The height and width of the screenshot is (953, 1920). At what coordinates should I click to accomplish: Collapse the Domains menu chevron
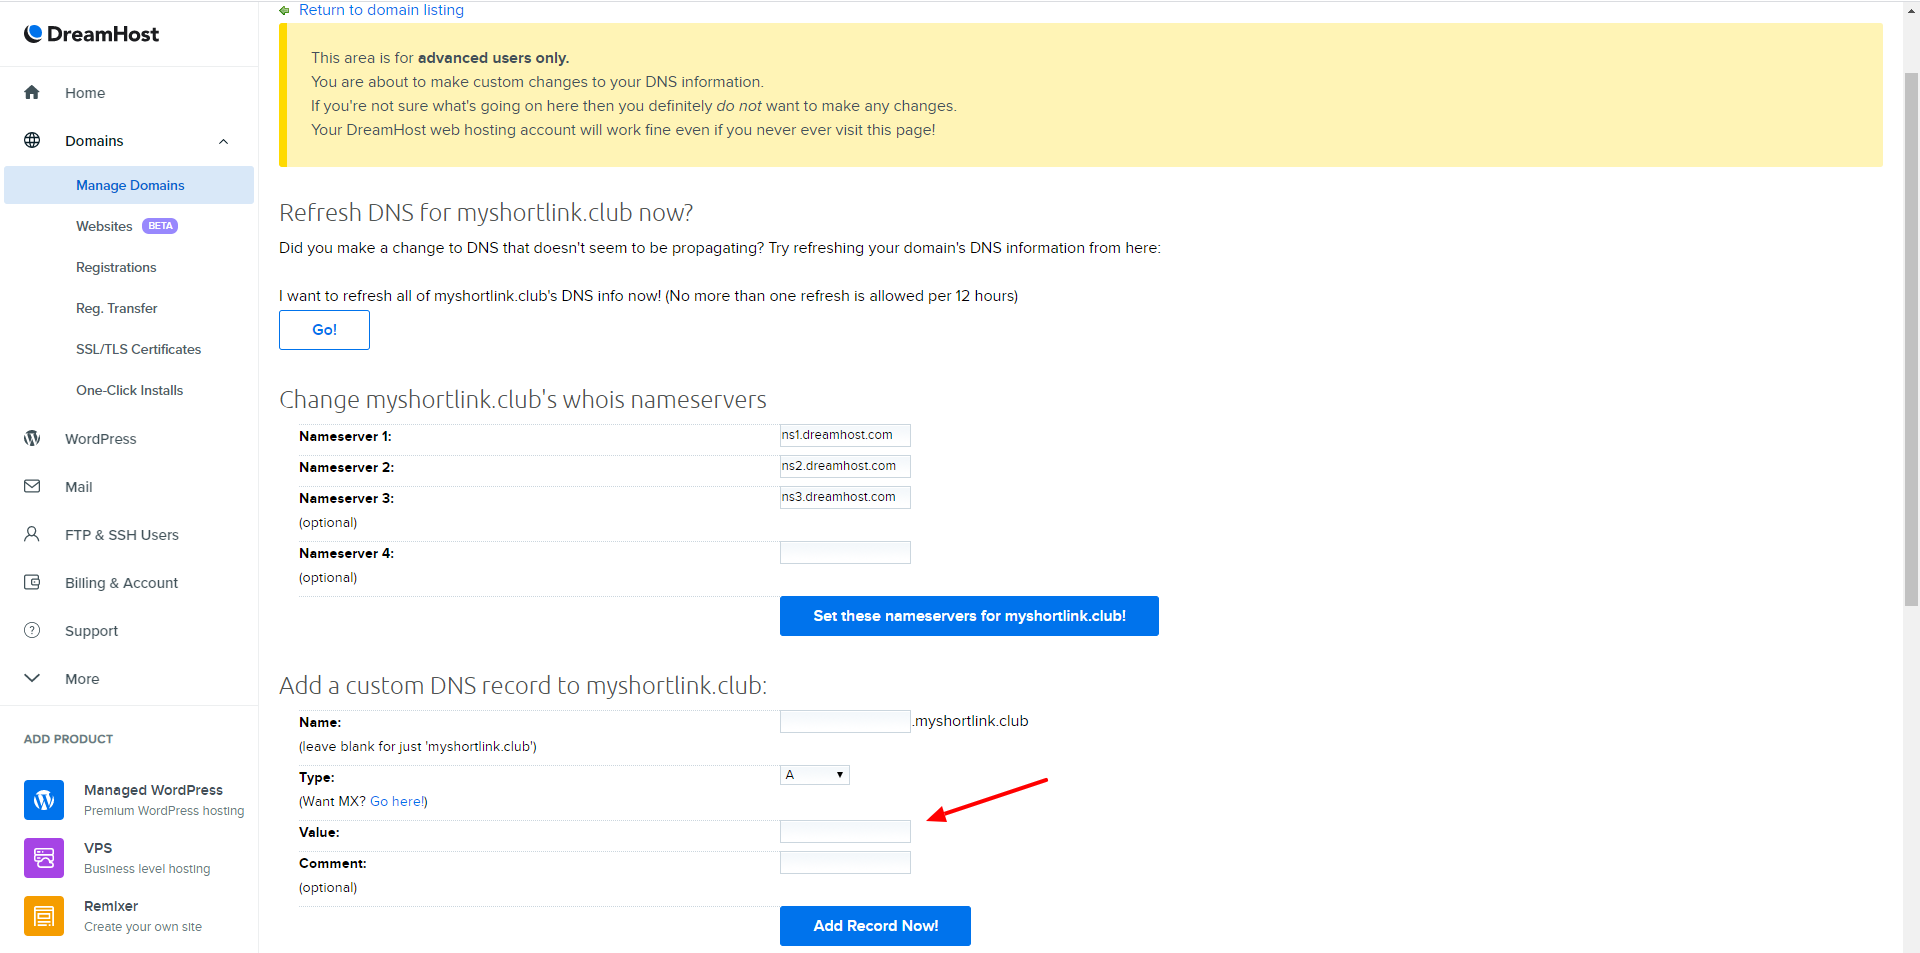click(224, 141)
